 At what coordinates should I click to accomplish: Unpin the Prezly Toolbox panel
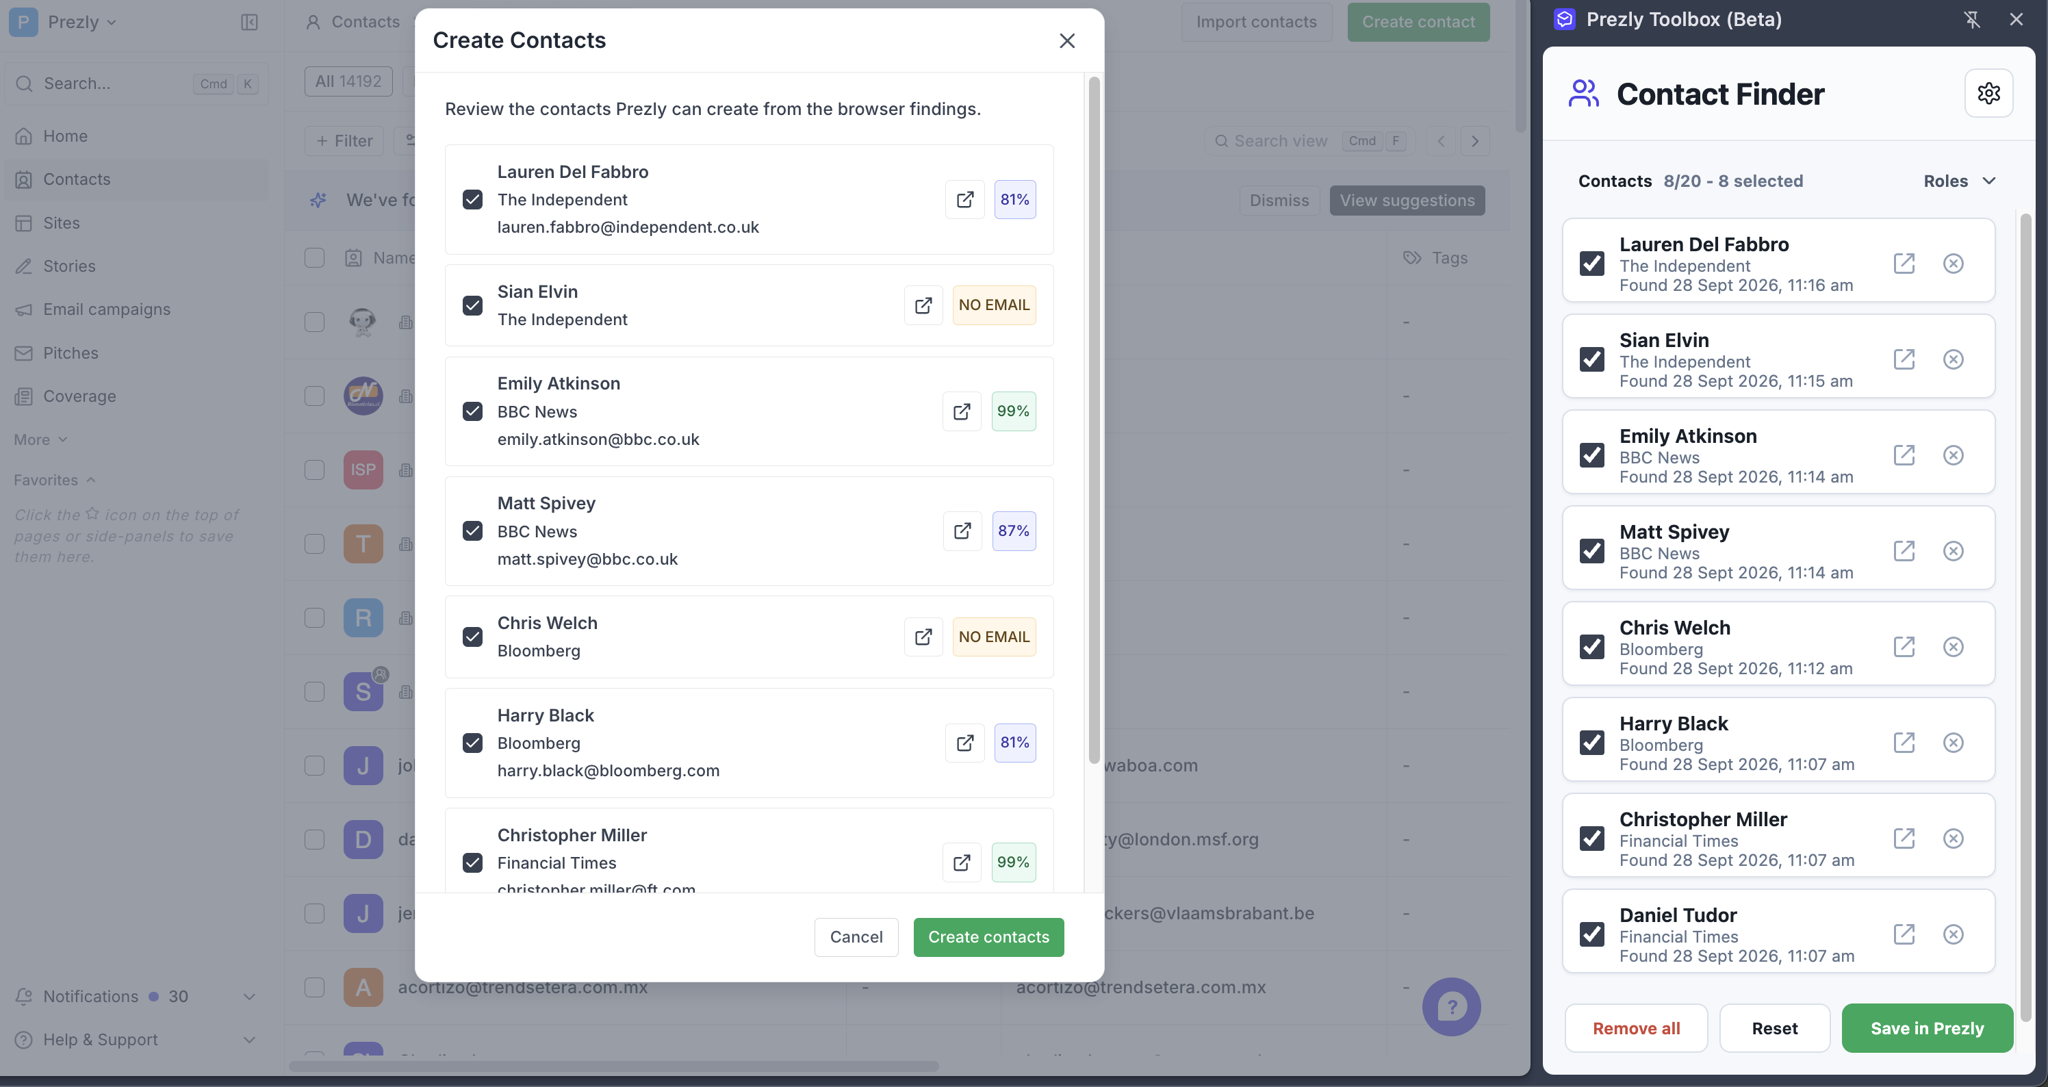click(1971, 19)
